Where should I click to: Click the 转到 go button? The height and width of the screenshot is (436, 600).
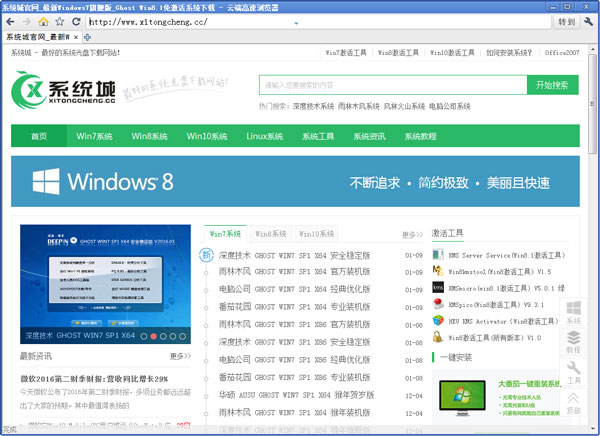[566, 22]
